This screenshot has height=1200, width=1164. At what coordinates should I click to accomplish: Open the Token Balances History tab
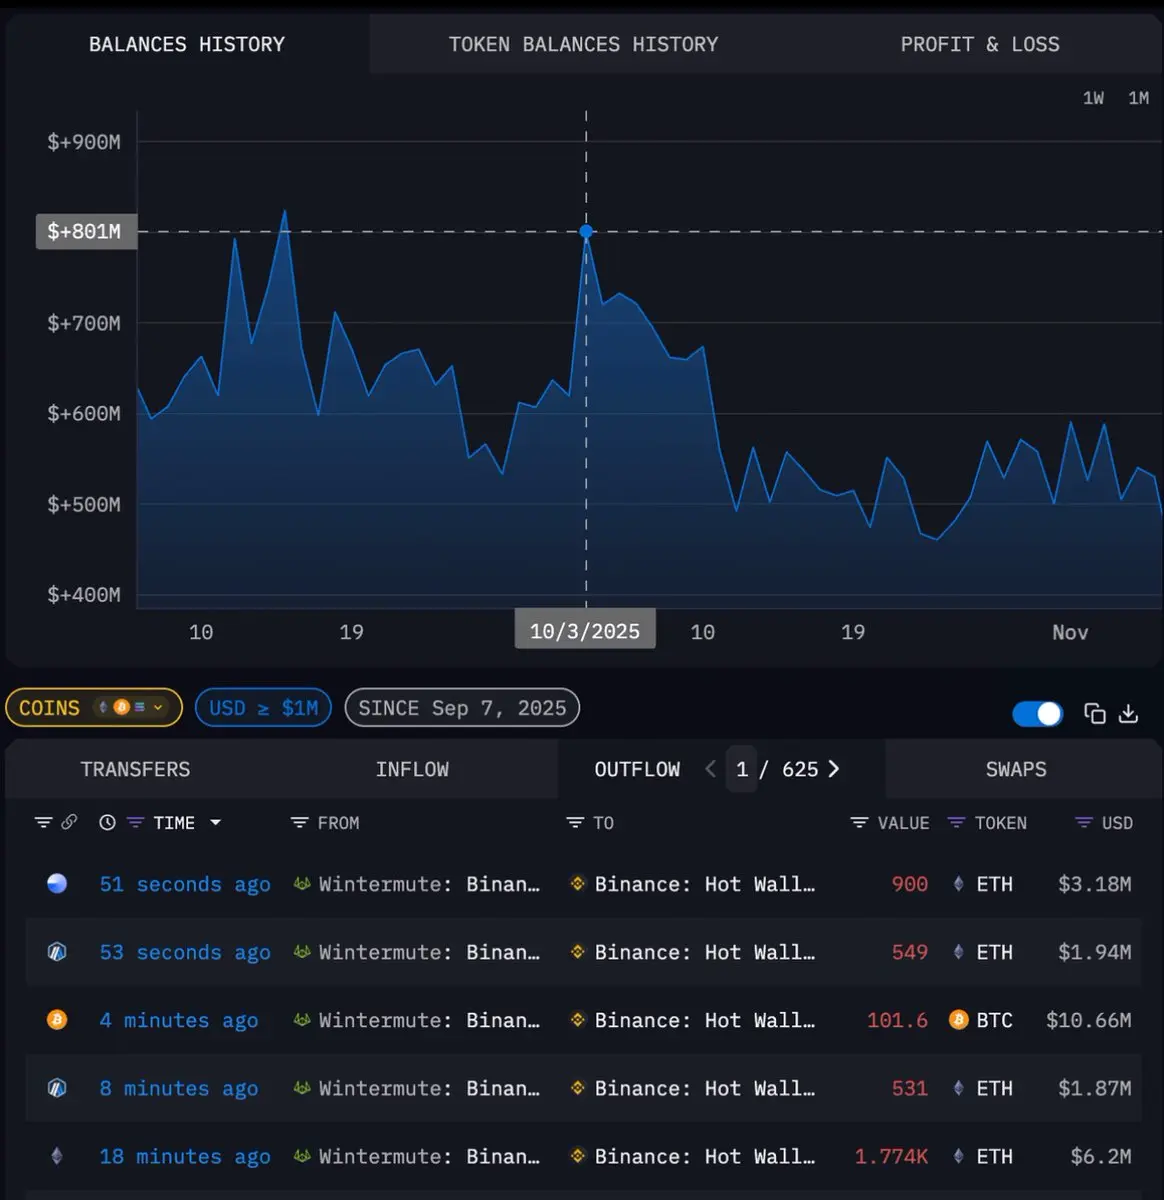coord(583,44)
